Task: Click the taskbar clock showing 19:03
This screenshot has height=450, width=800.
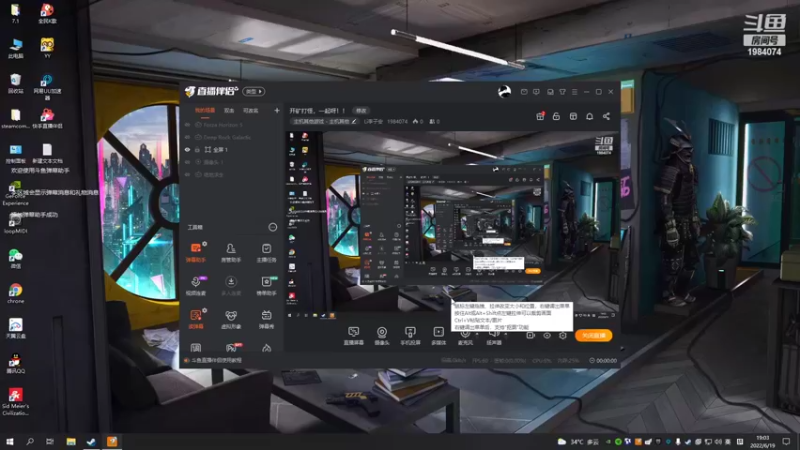Action: coord(763,441)
